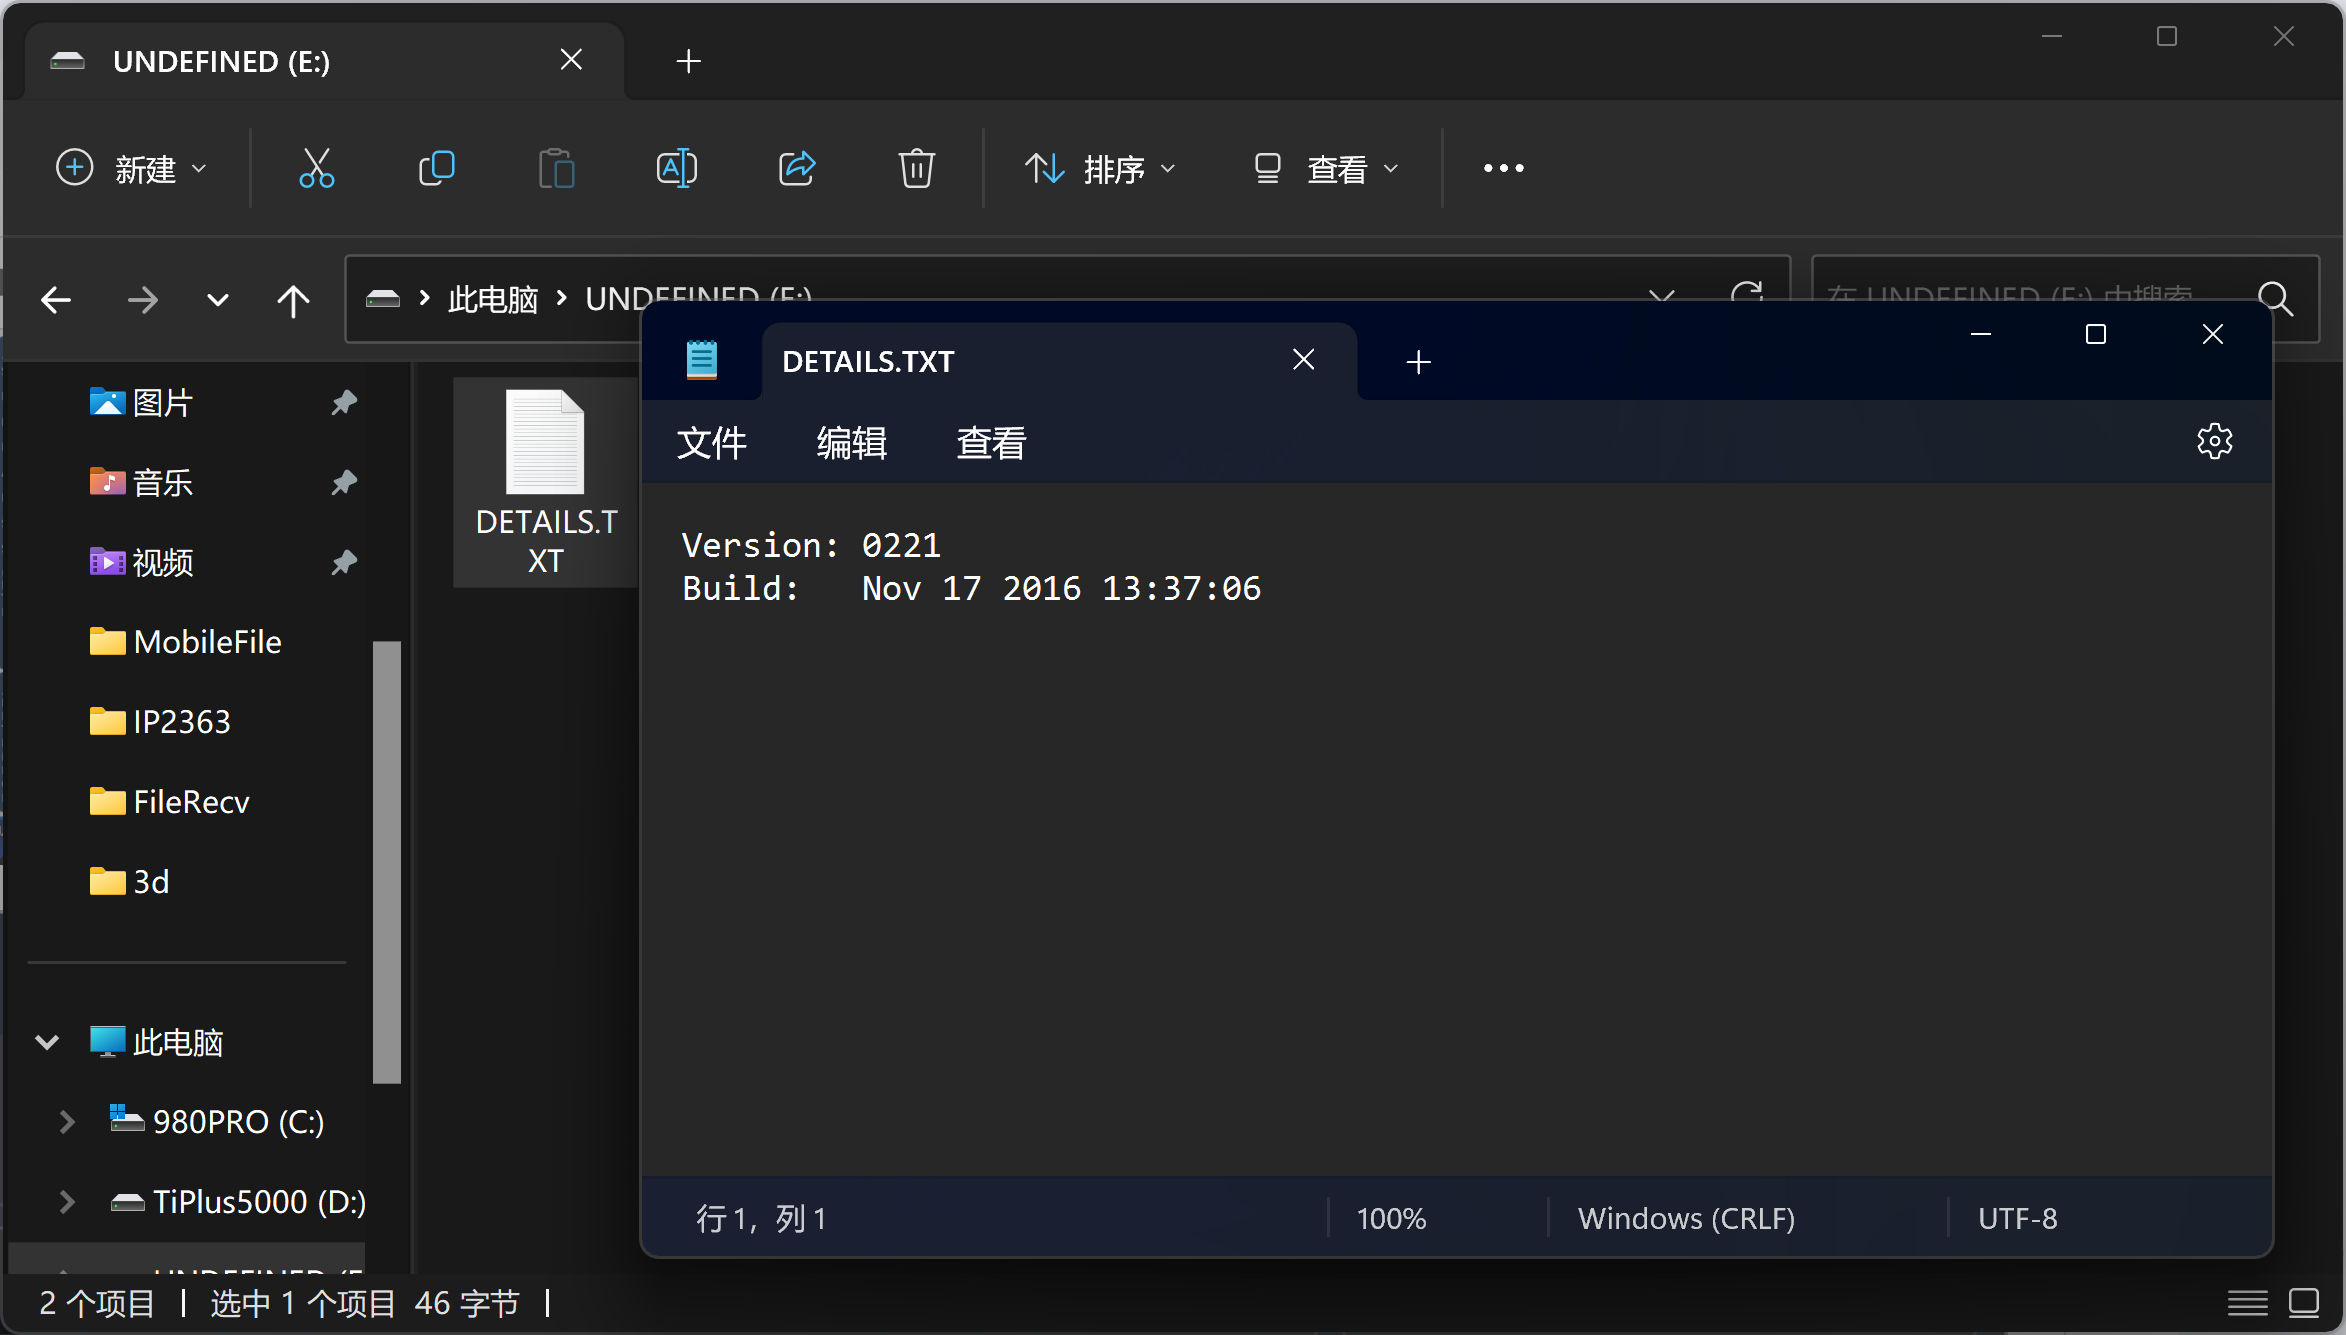Open the 3d folder in sidebar
This screenshot has width=2346, height=1335.
130,881
